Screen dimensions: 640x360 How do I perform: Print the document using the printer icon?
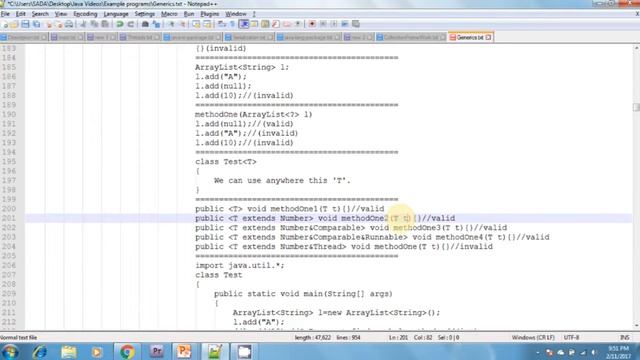69,24
